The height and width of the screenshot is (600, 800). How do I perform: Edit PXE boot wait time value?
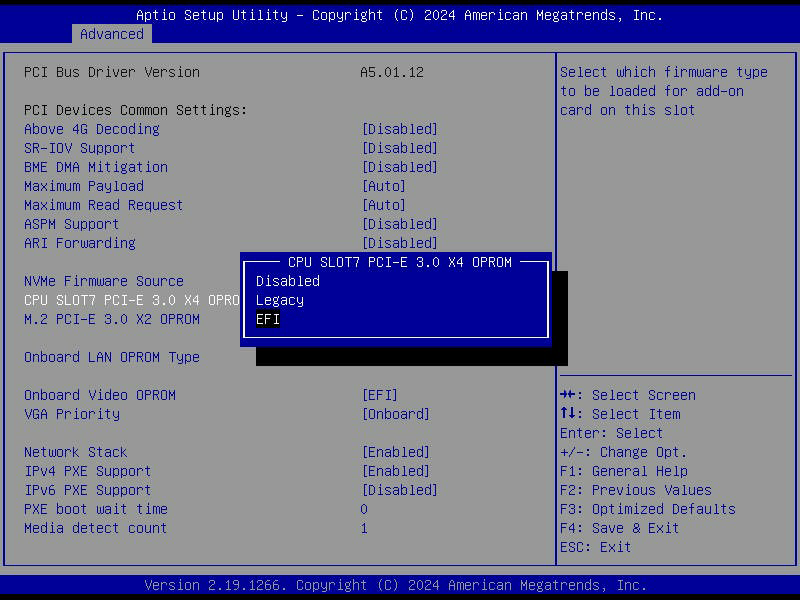click(364, 509)
